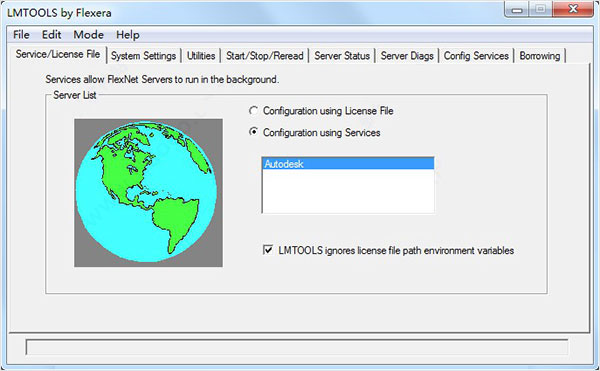Open the Mode menu
Viewport: 600px width, 371px height.
coord(88,35)
